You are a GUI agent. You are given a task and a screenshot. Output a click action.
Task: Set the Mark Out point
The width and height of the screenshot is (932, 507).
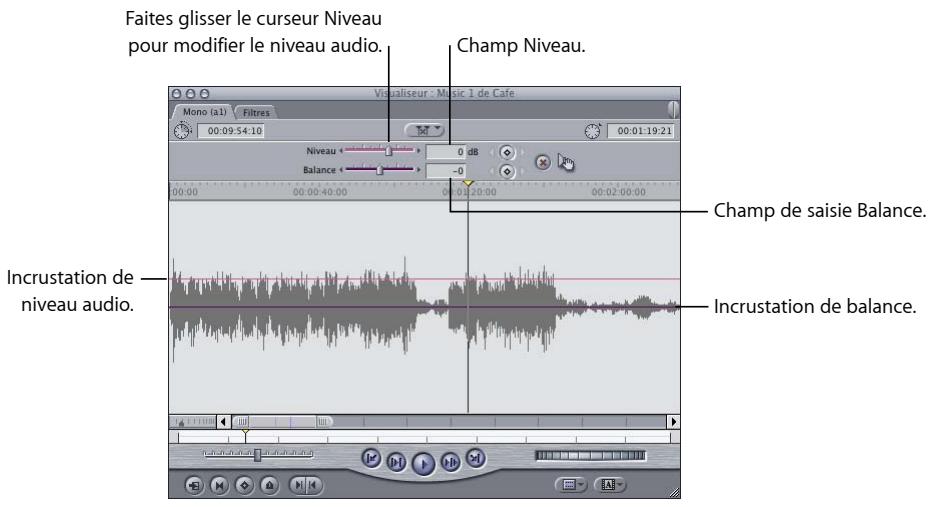[314, 486]
